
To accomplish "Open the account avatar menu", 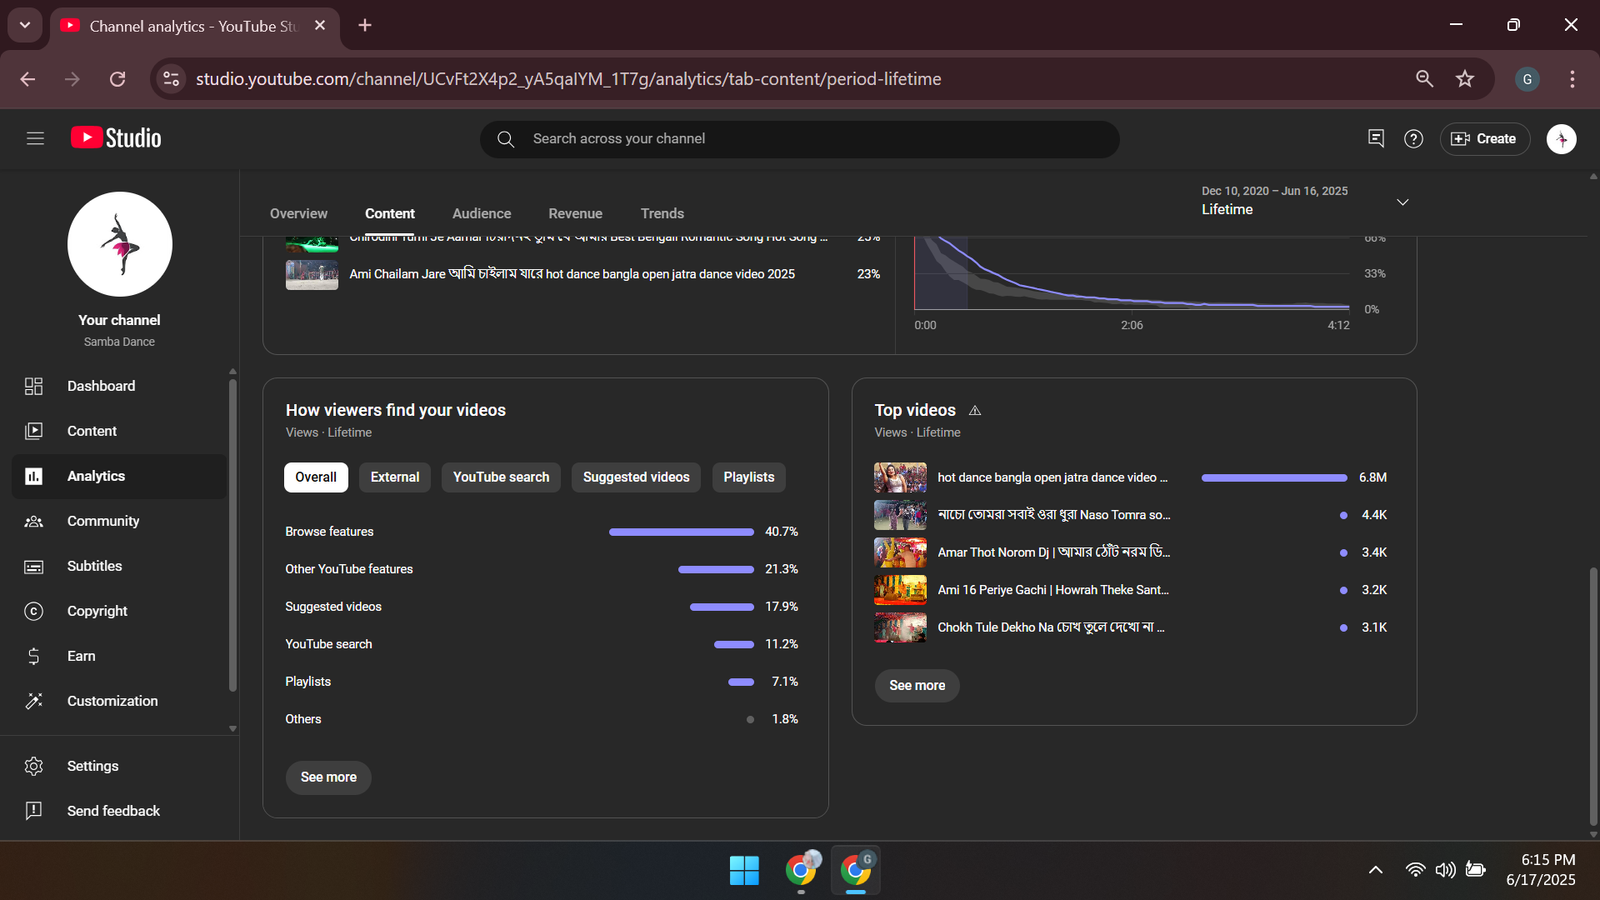I will click(1561, 139).
